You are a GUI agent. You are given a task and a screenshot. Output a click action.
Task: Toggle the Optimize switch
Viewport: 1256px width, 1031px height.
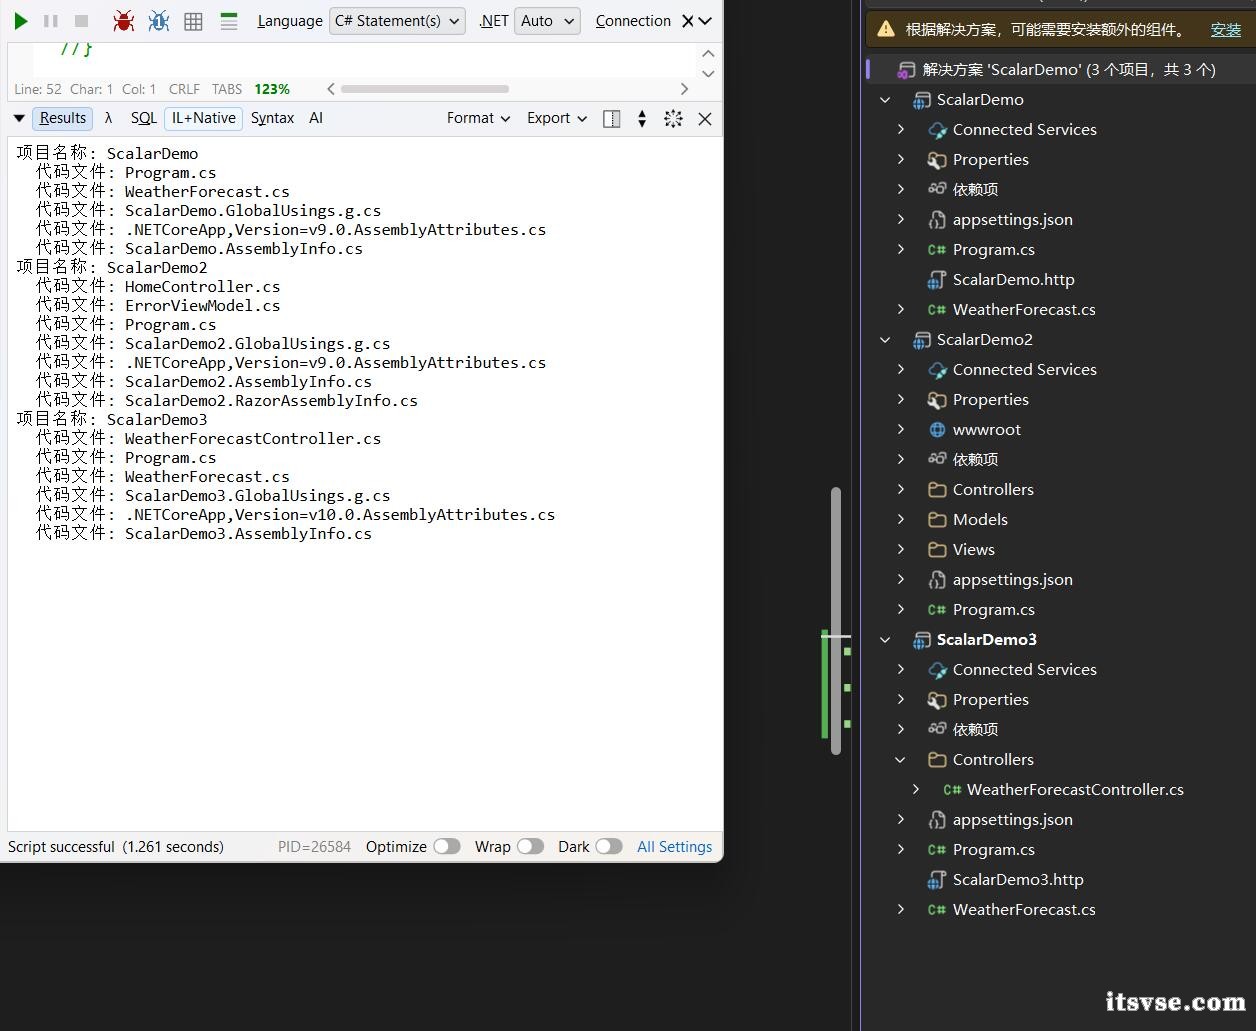[447, 847]
